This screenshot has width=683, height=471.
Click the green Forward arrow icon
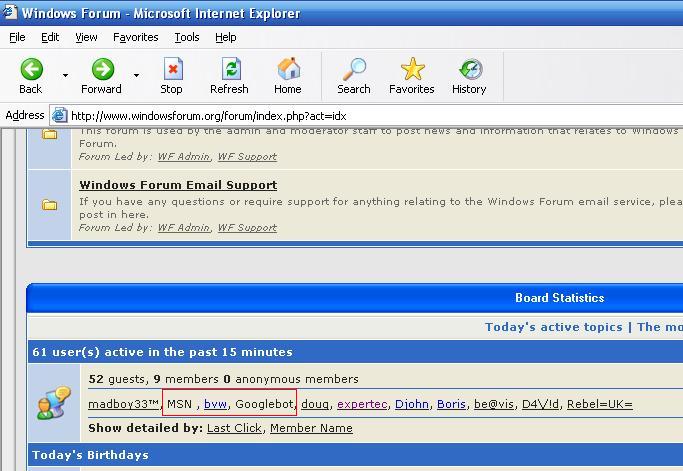pyautogui.click(x=103, y=69)
